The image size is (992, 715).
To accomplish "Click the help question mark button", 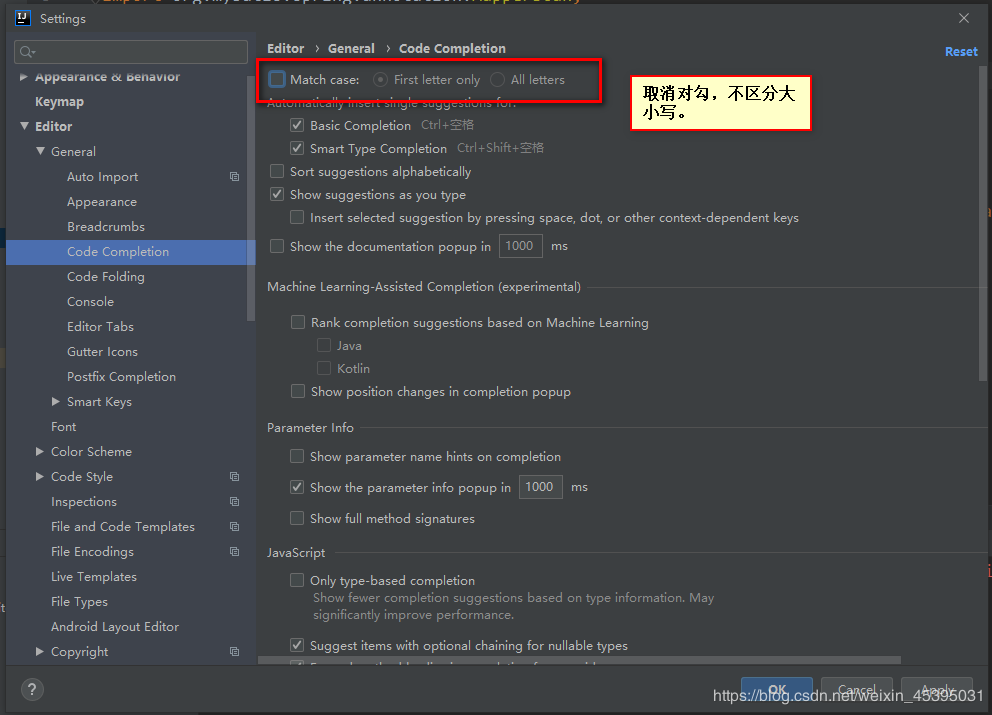I will point(32,689).
